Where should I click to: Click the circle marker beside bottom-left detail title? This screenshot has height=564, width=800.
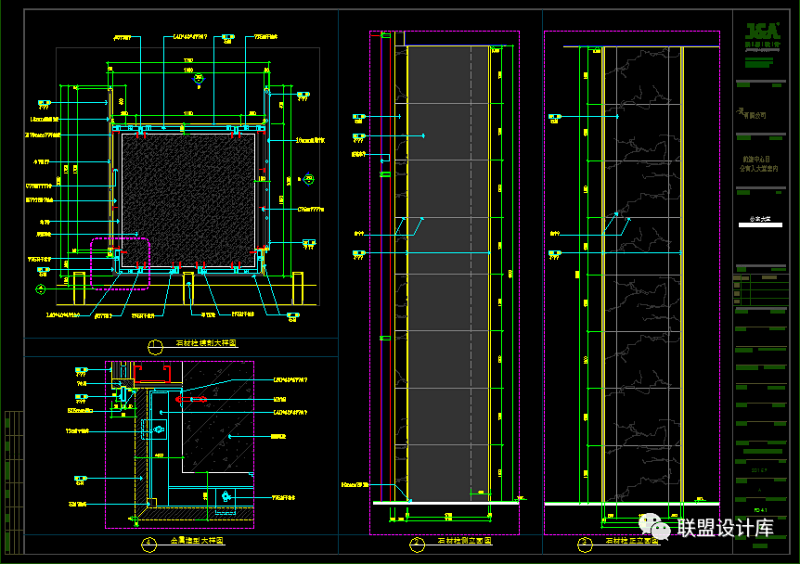point(148,545)
